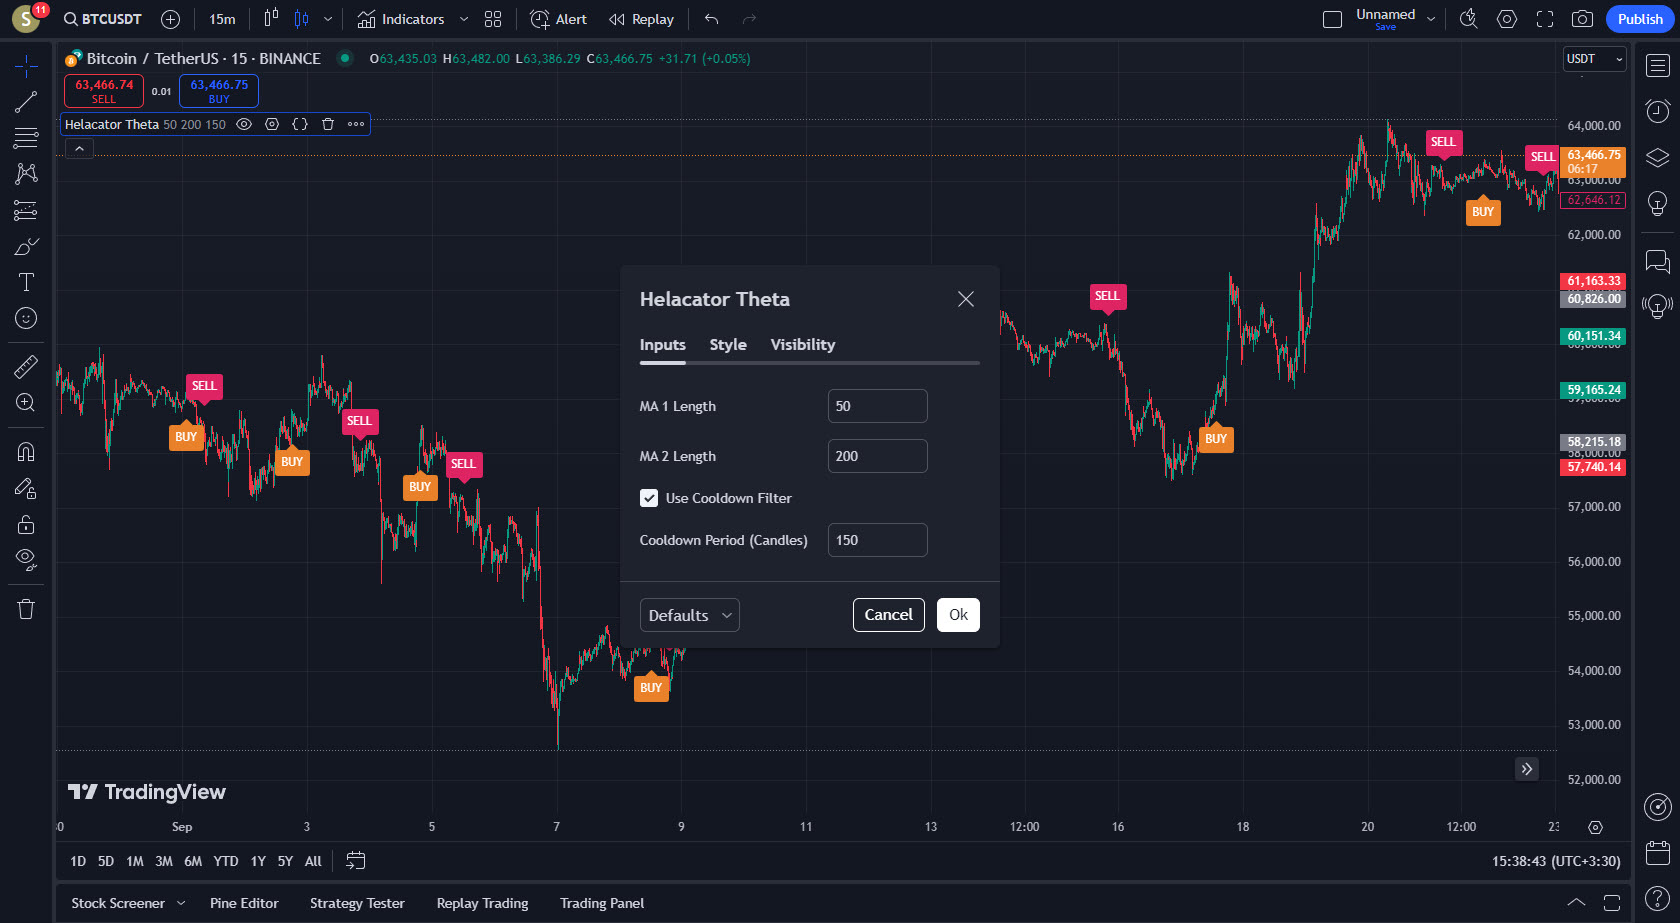The width and height of the screenshot is (1680, 923).
Task: Cancel the Helacator Theta dialog
Action: coord(889,615)
